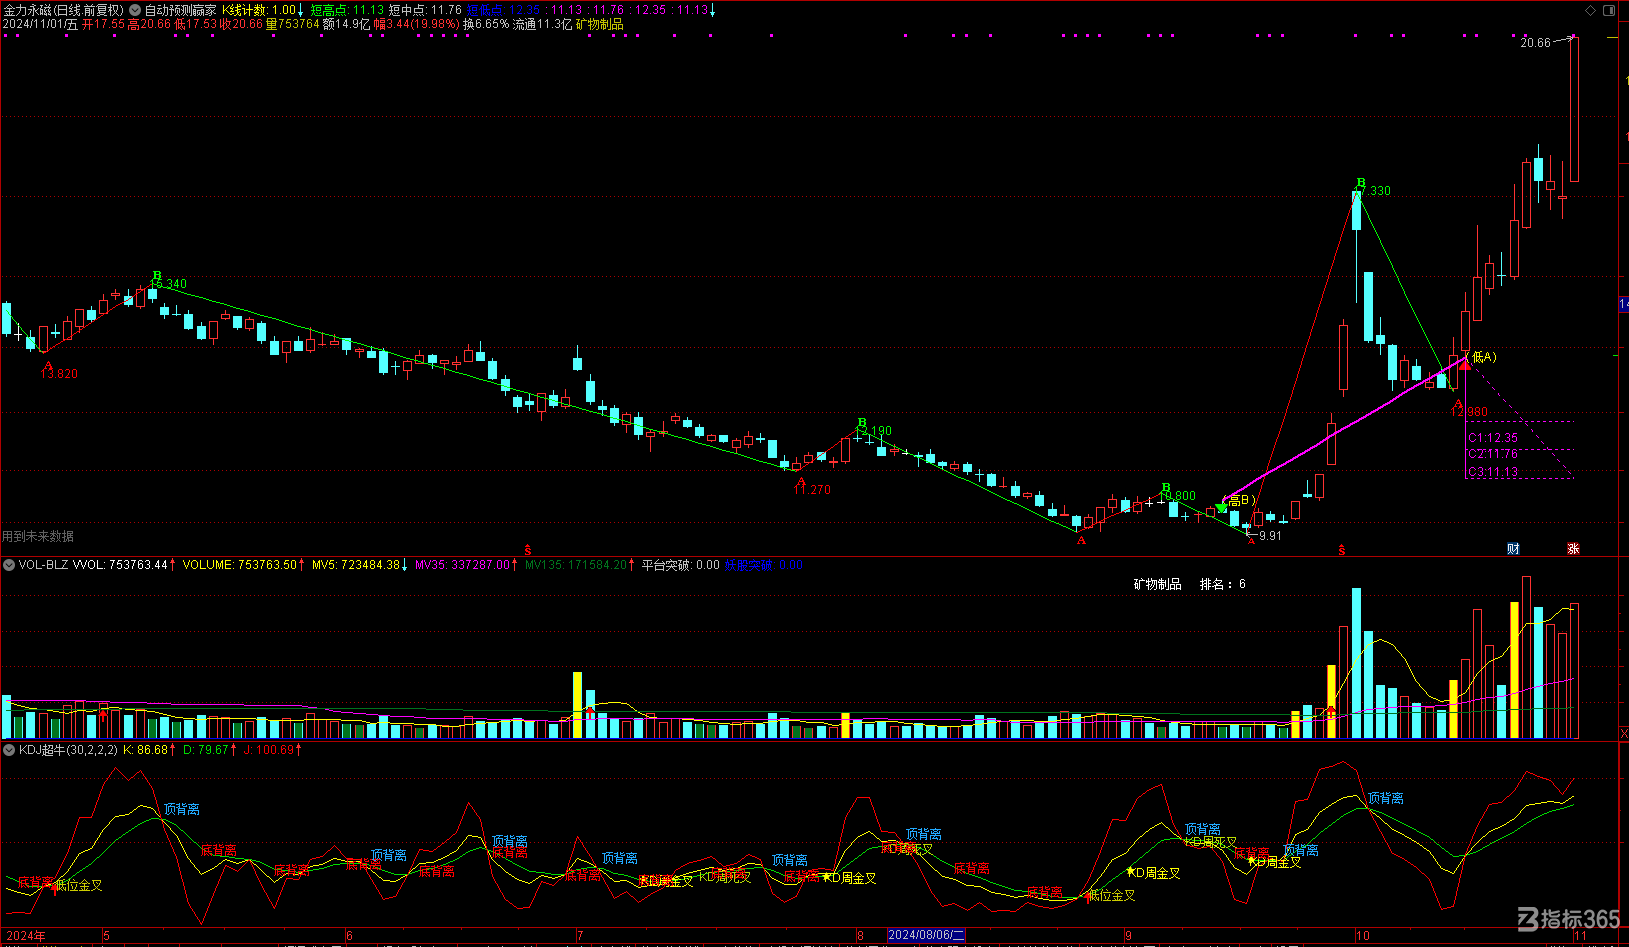Select the 金力永磁(日线.前复权) title
The height and width of the screenshot is (947, 1629).
(x=64, y=10)
